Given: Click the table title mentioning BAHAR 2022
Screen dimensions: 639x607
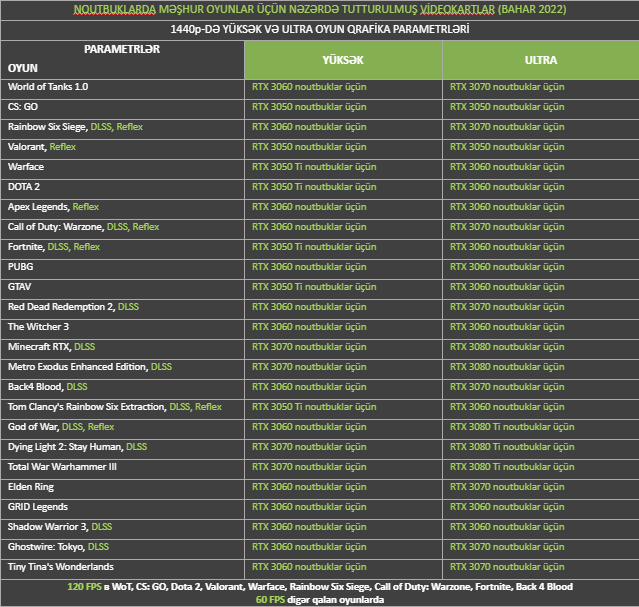Looking at the screenshot, I should click(x=320, y=9).
